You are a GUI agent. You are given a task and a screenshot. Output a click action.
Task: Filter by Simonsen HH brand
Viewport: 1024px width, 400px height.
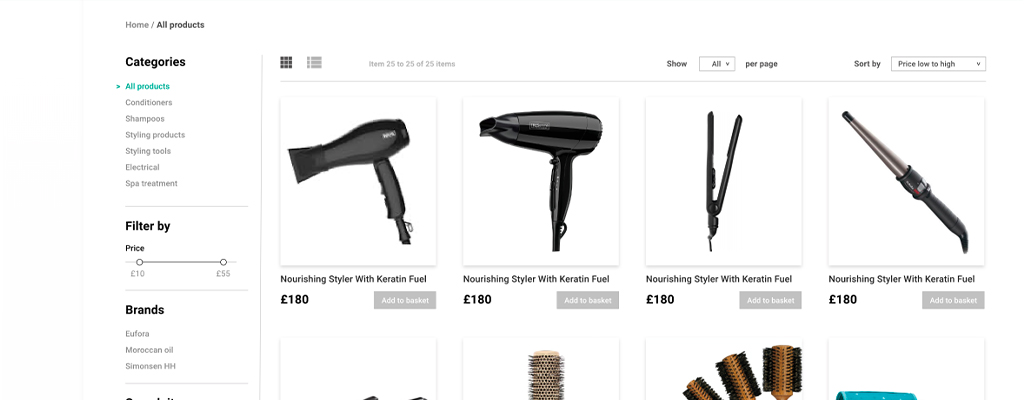tap(150, 367)
